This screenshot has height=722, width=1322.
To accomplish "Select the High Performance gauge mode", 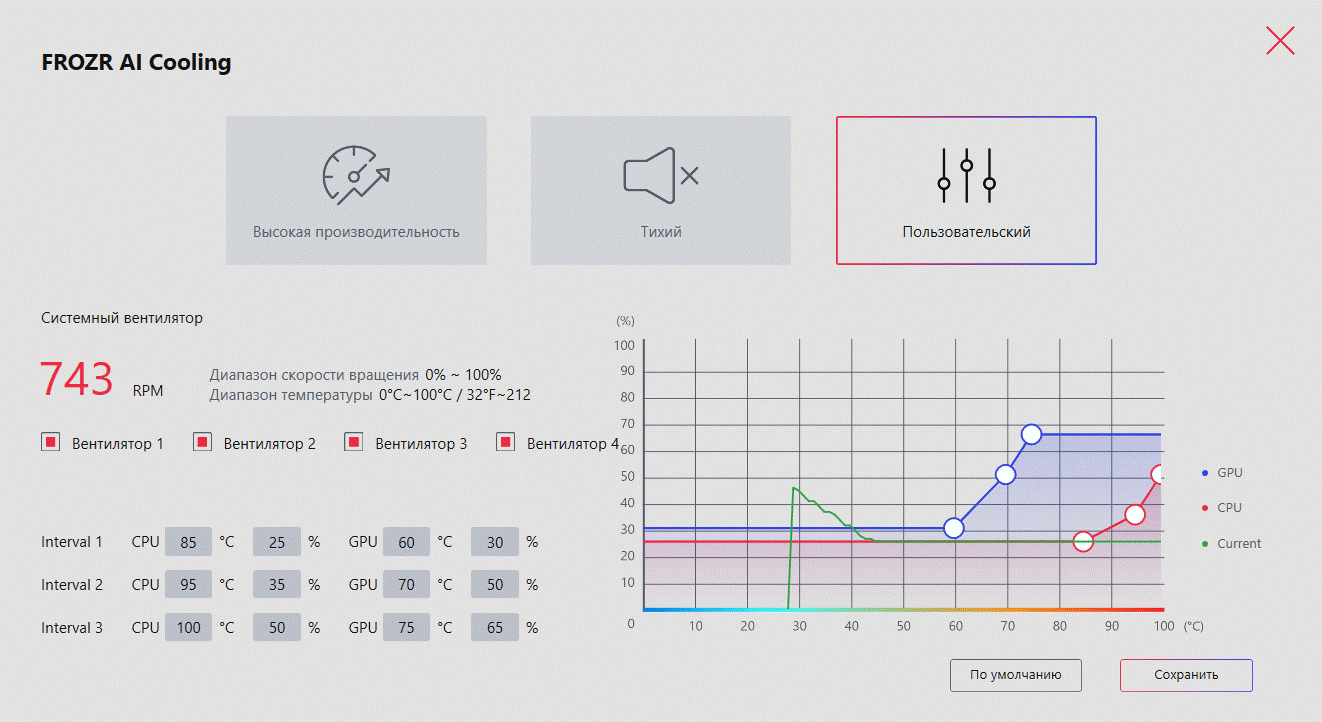I will [x=356, y=190].
